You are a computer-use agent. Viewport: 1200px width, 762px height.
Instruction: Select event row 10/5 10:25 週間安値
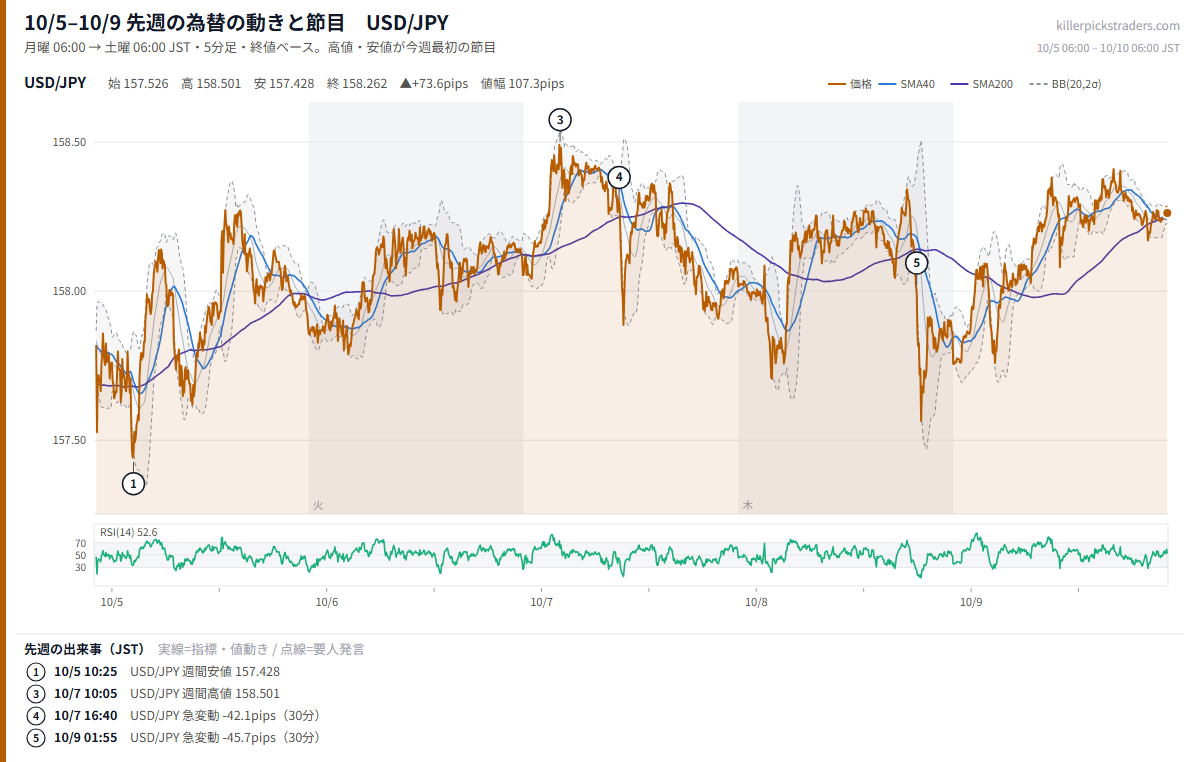[x=154, y=672]
